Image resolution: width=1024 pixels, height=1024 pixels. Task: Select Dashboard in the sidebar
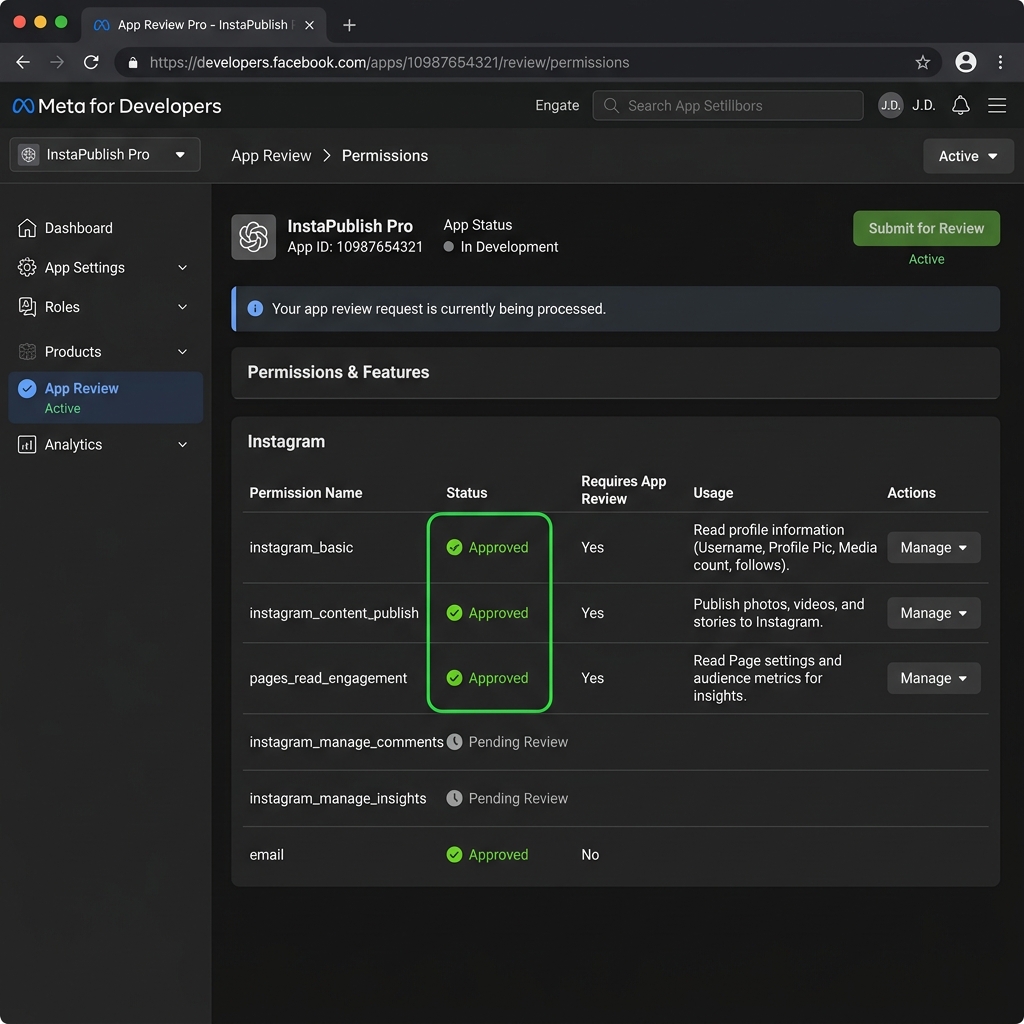(x=78, y=228)
